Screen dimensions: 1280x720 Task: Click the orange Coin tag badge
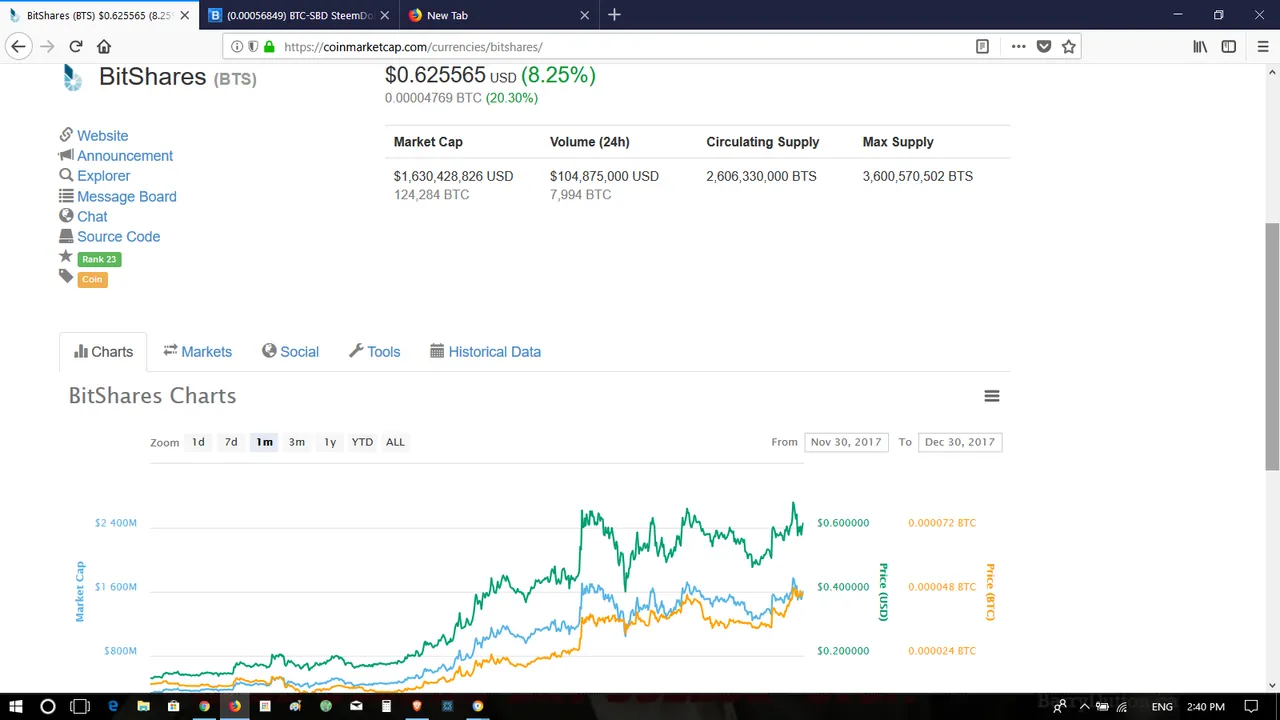point(92,279)
